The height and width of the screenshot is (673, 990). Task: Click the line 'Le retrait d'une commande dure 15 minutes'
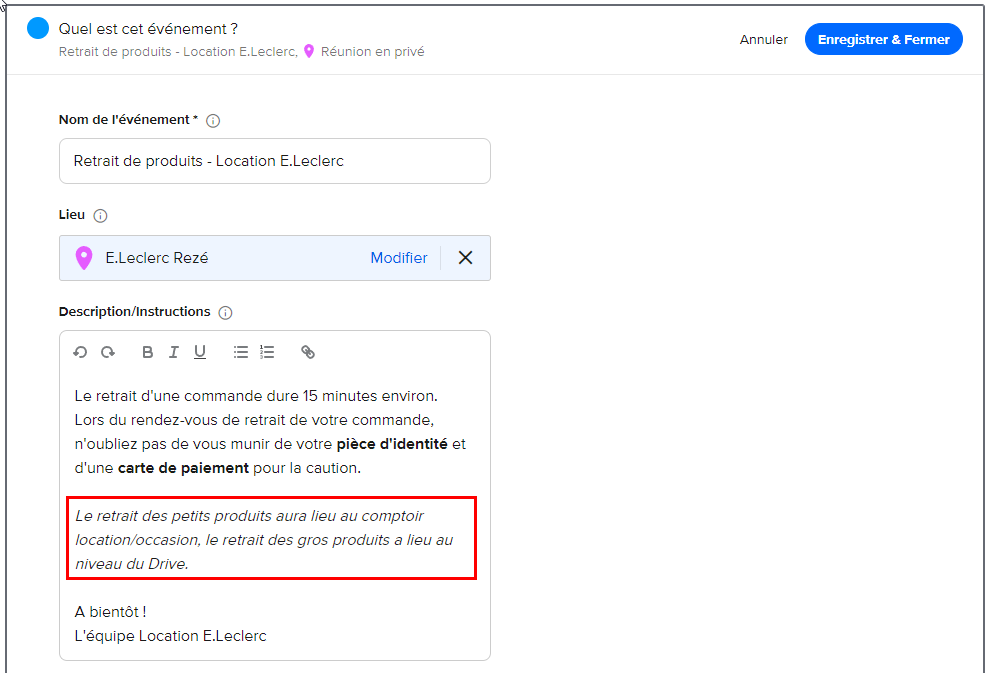256,396
